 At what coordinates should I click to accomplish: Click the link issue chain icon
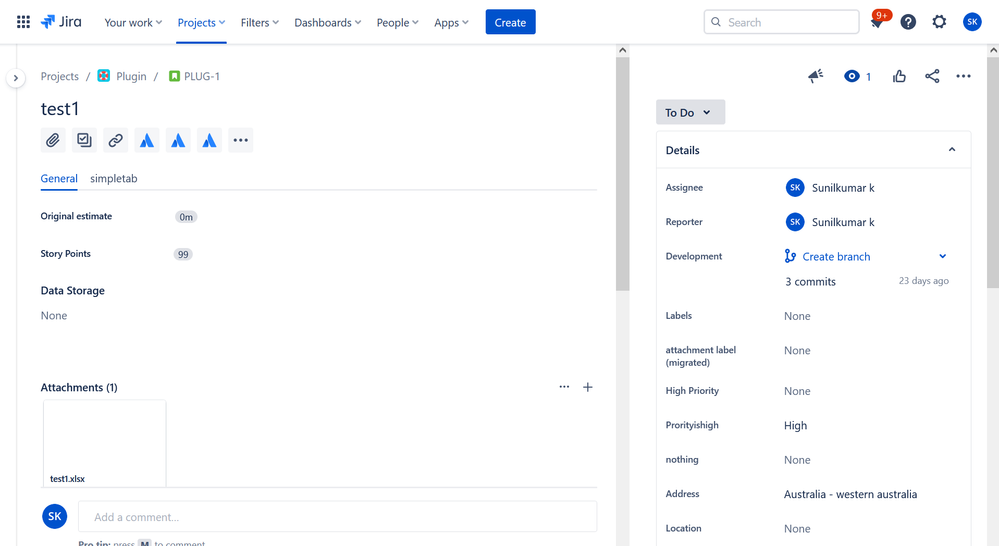(115, 140)
